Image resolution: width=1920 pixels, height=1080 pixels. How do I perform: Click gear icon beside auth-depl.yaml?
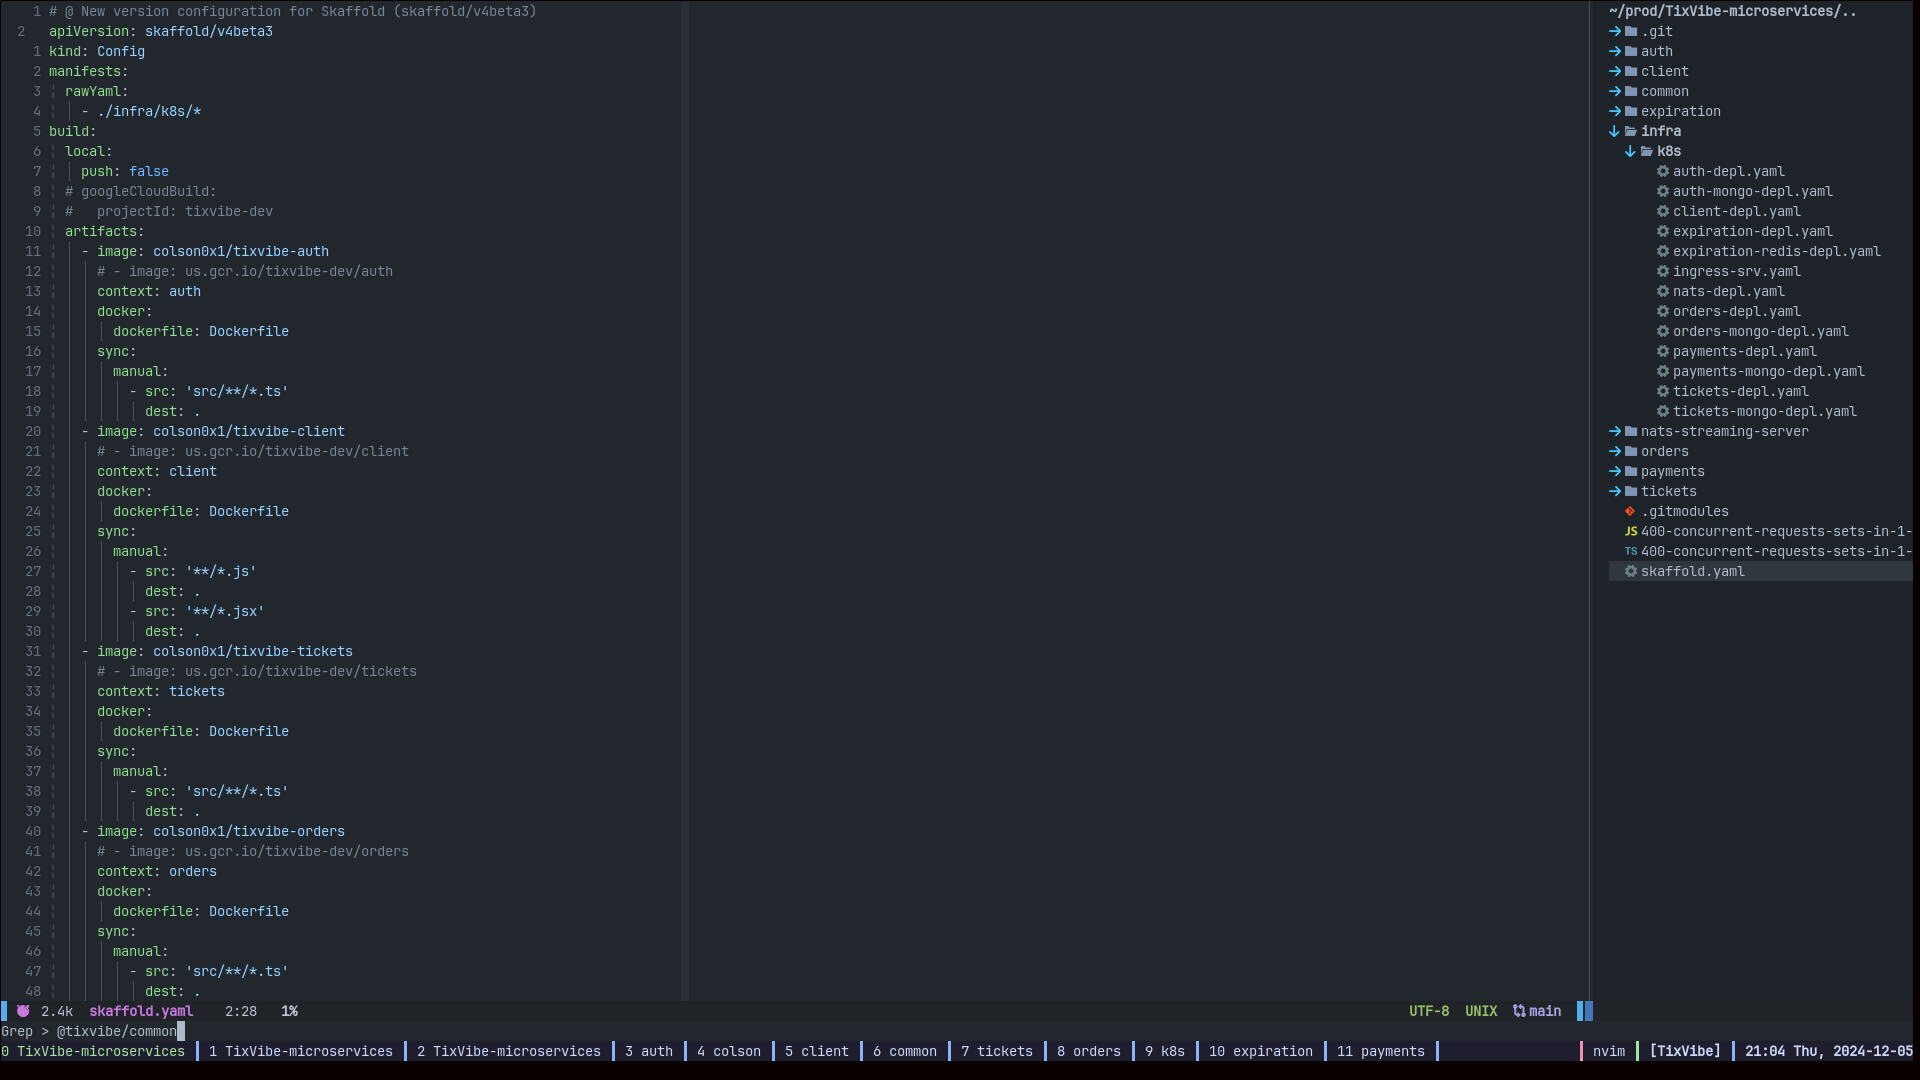point(1663,171)
